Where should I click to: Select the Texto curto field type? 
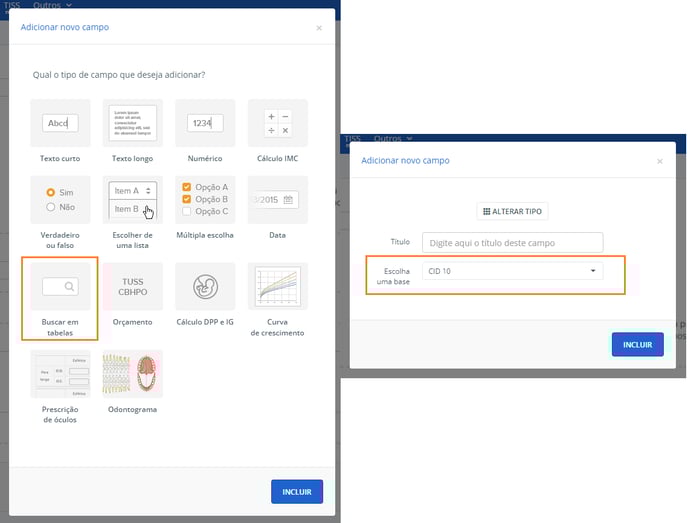pyautogui.click(x=59, y=124)
